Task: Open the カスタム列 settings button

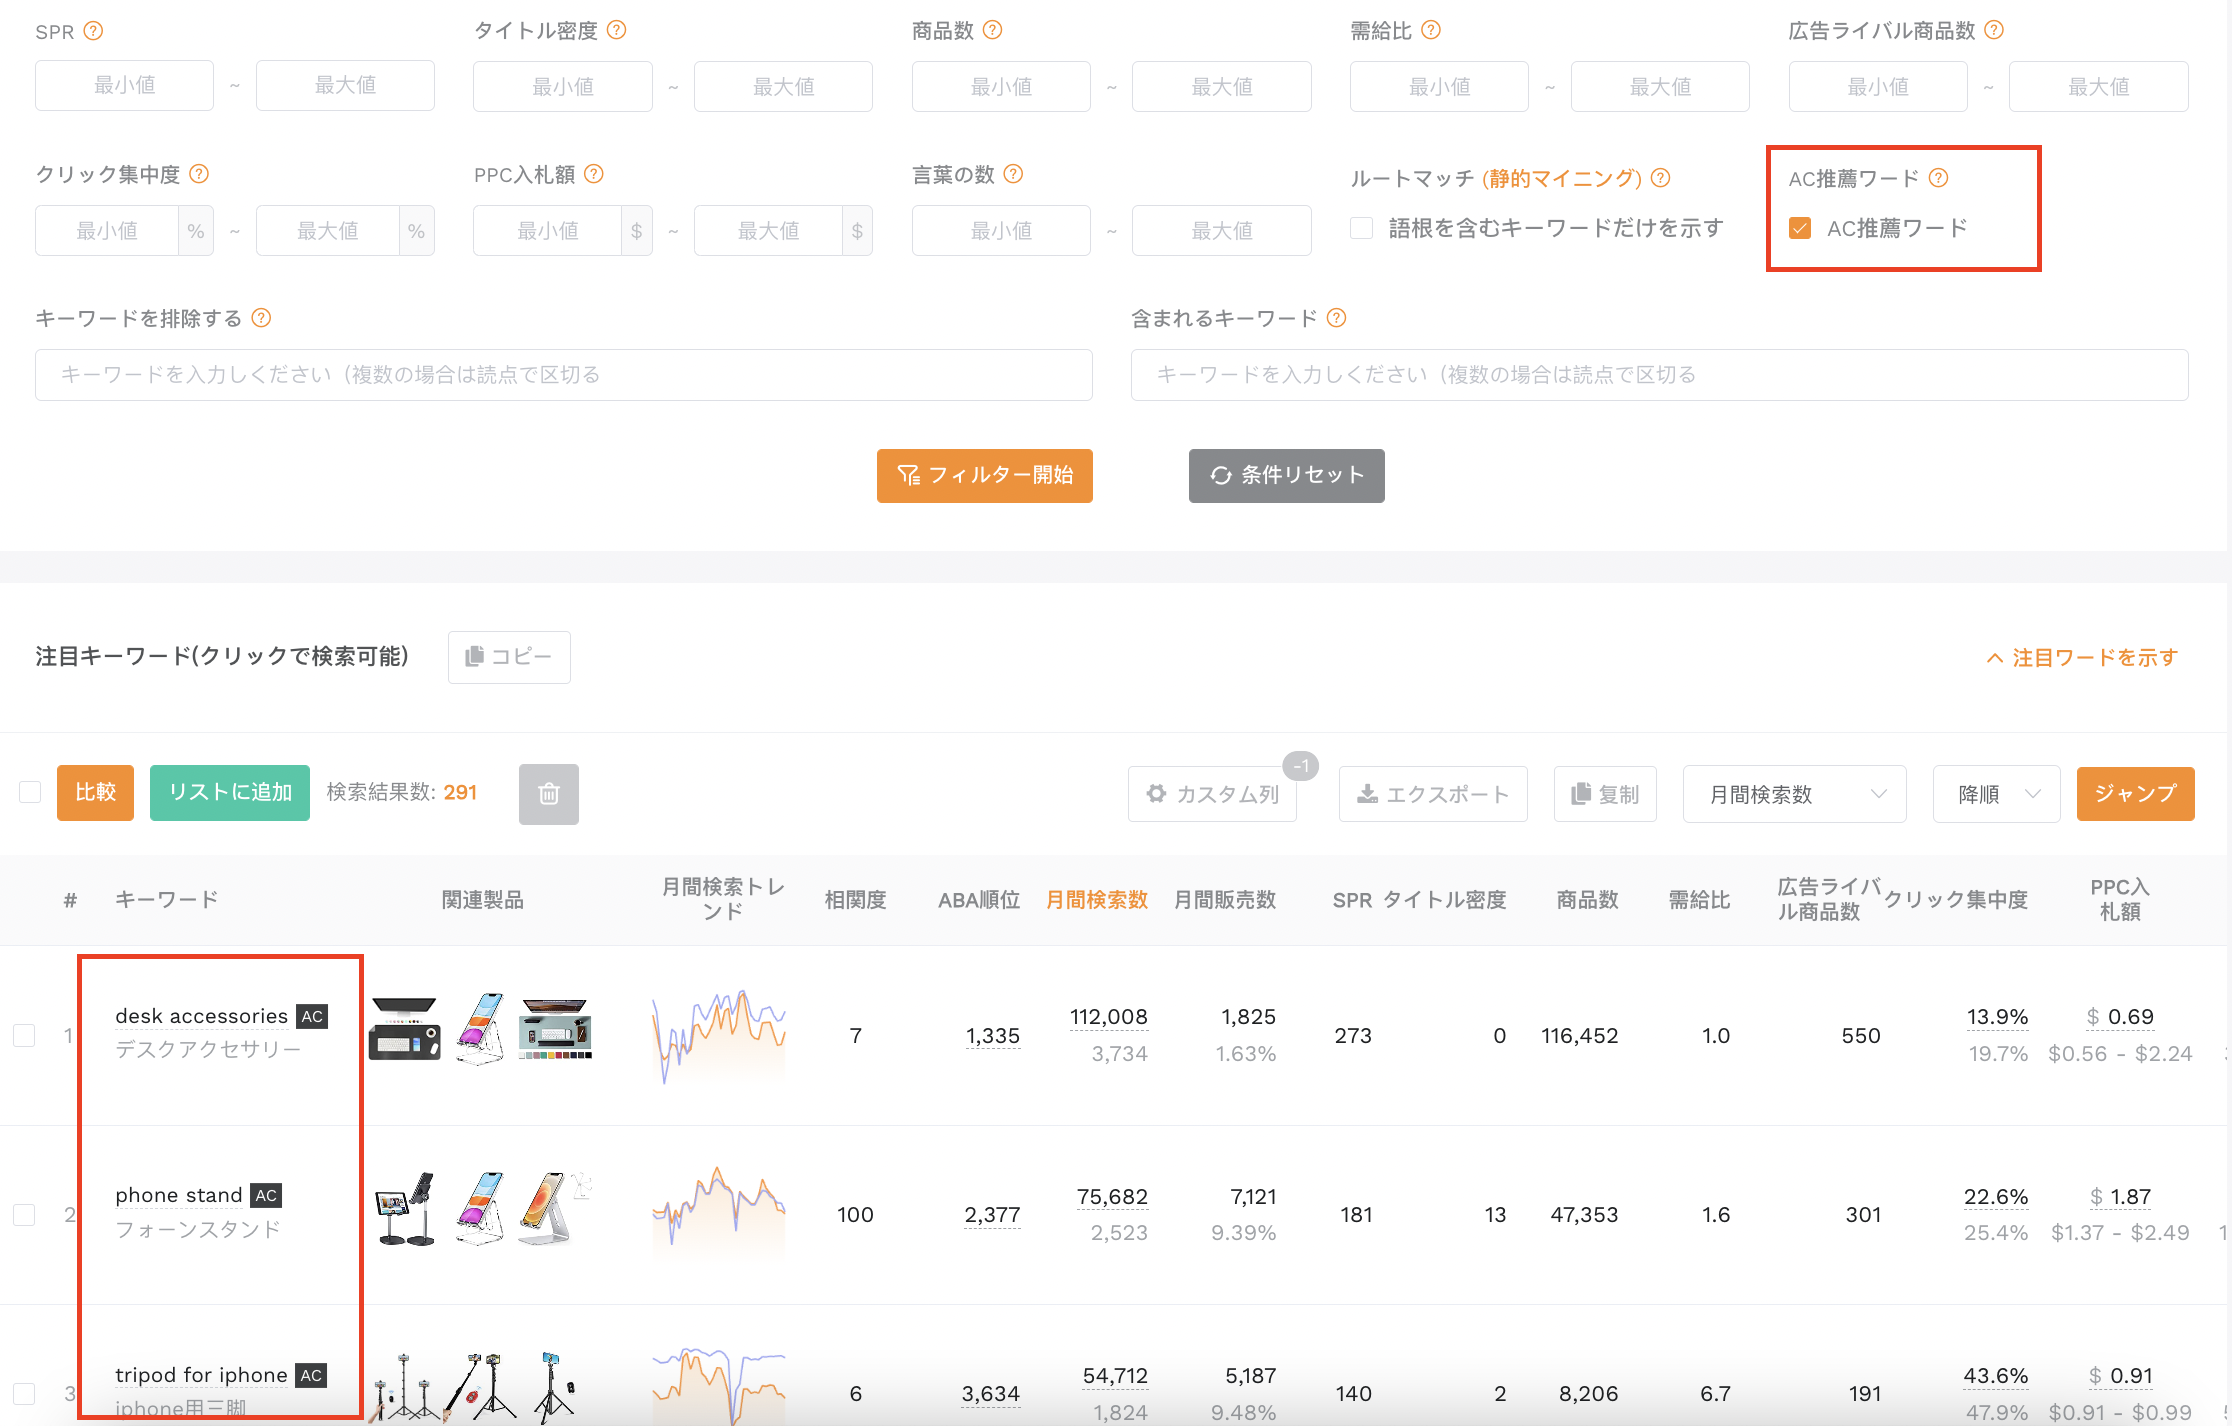Action: 1212,794
